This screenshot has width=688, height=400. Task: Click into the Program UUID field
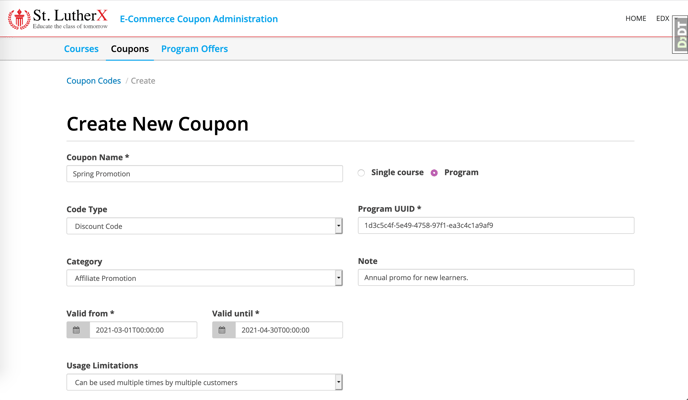[496, 225]
